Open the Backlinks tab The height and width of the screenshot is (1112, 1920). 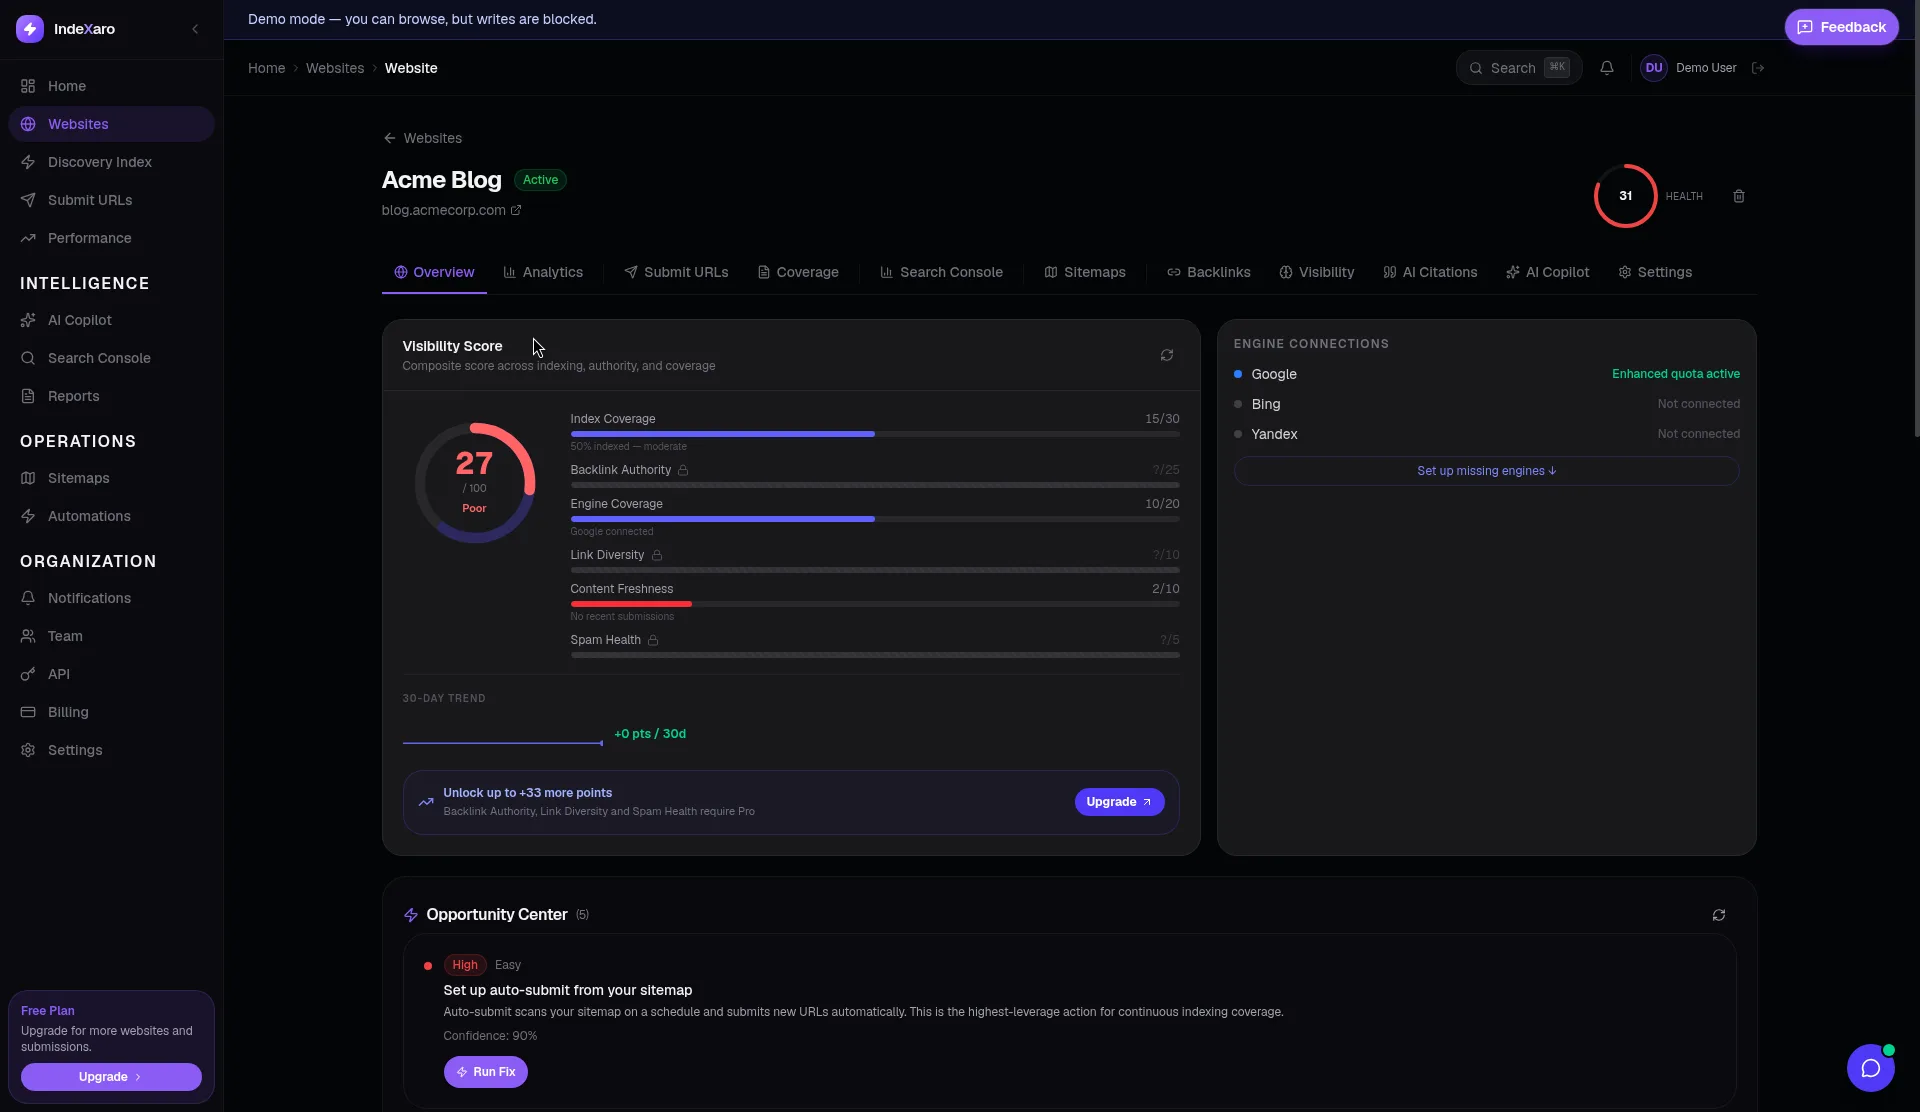(x=1209, y=272)
